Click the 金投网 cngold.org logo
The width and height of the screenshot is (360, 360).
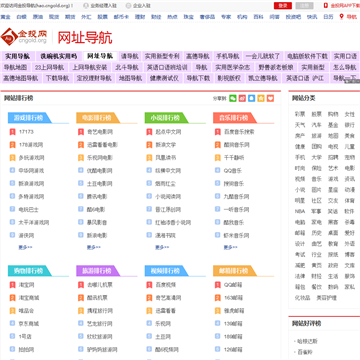pos(24,36)
